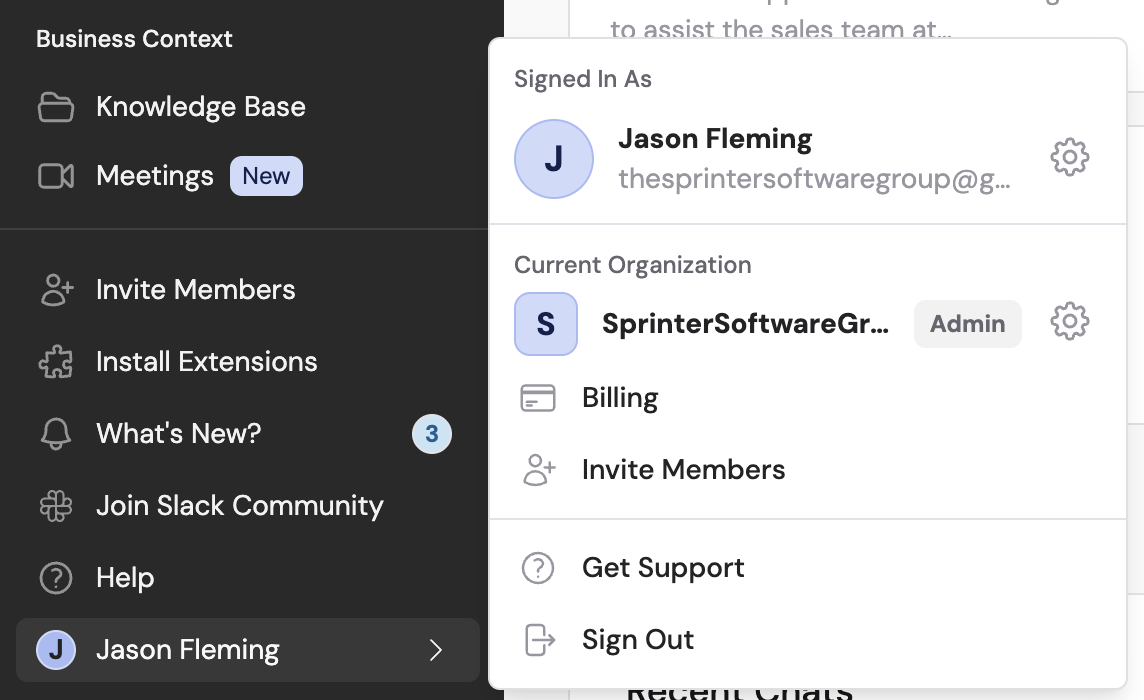Click the Help question mark icon
The image size is (1144, 700).
point(56,577)
